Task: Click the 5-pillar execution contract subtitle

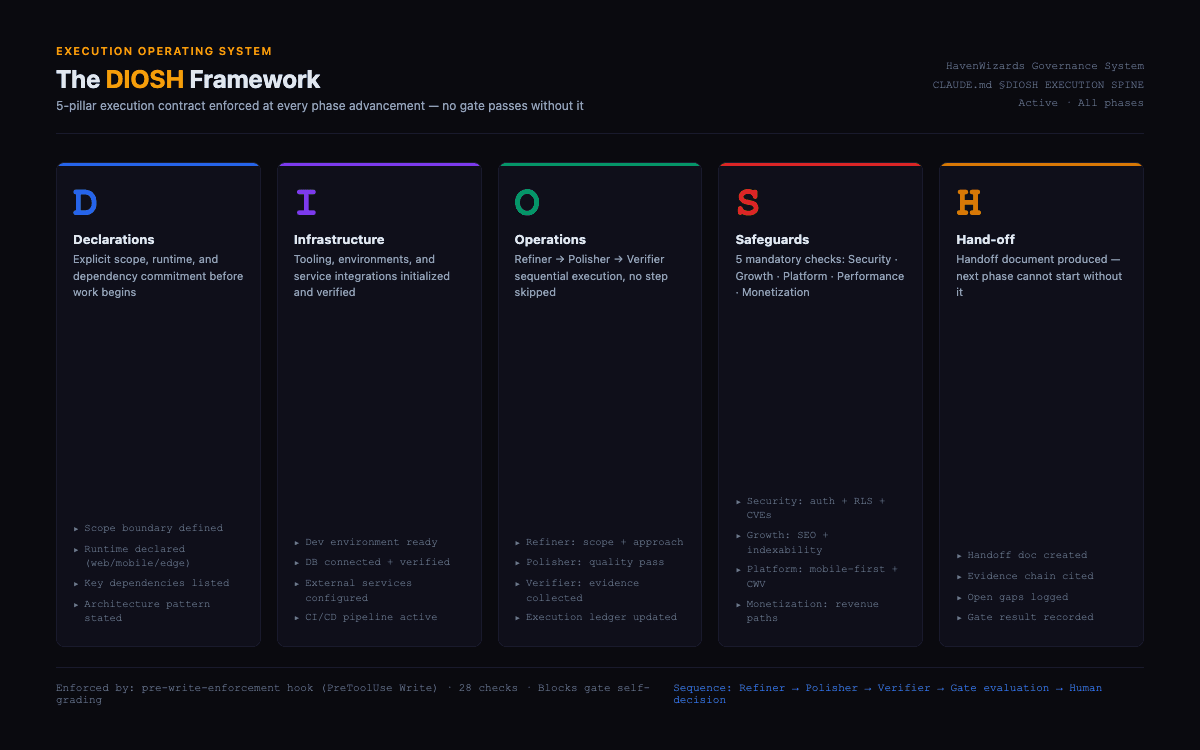Action: click(x=320, y=106)
